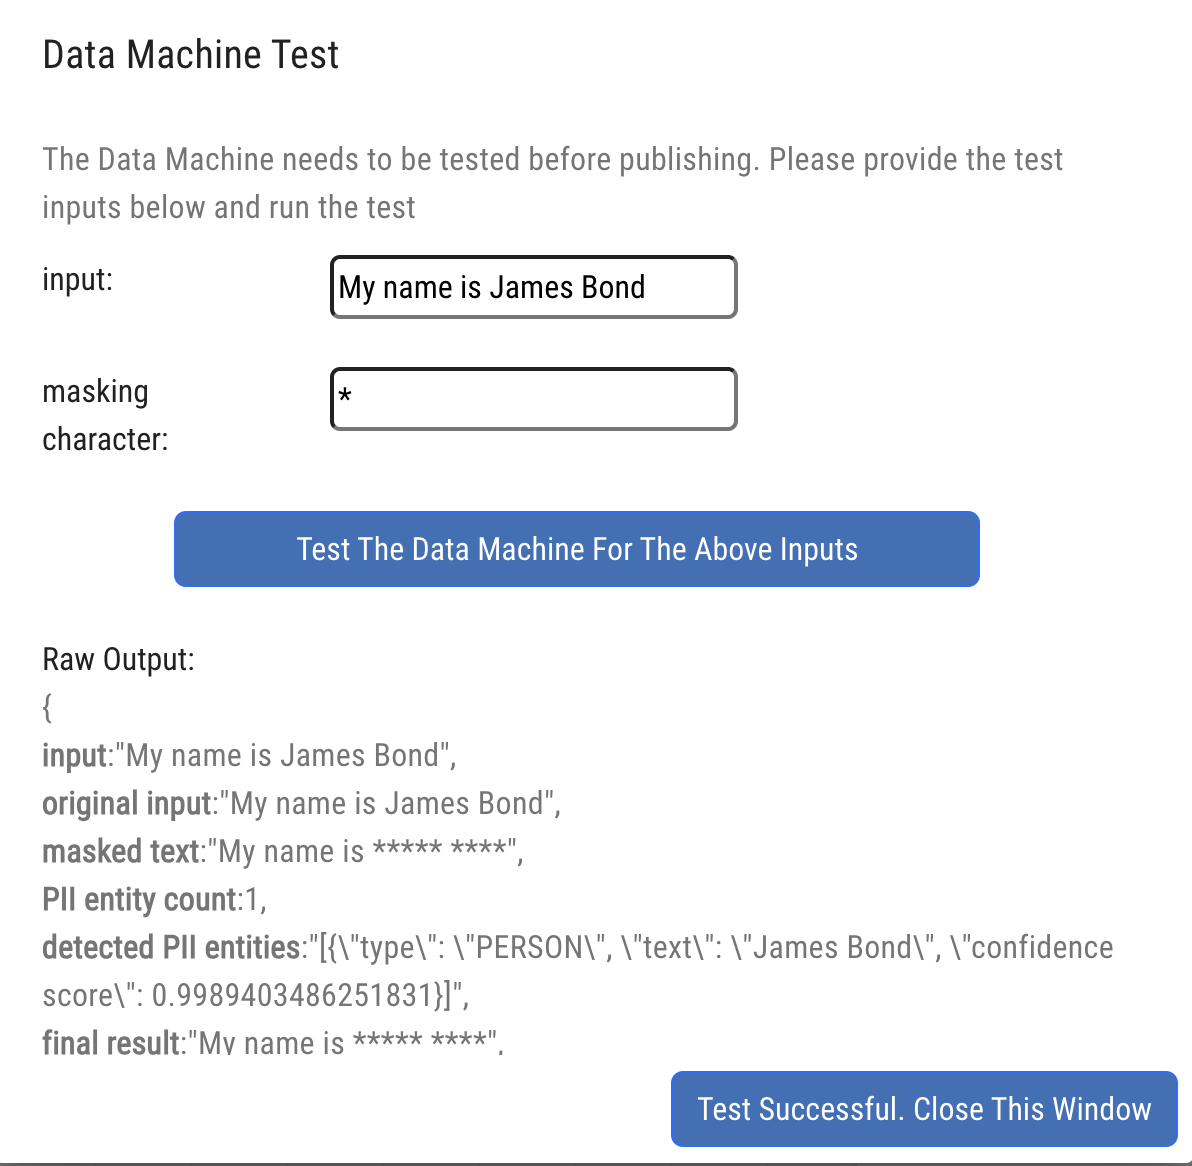This screenshot has height=1166, width=1192.
Task: Select the masking character field
Action: [x=533, y=398]
